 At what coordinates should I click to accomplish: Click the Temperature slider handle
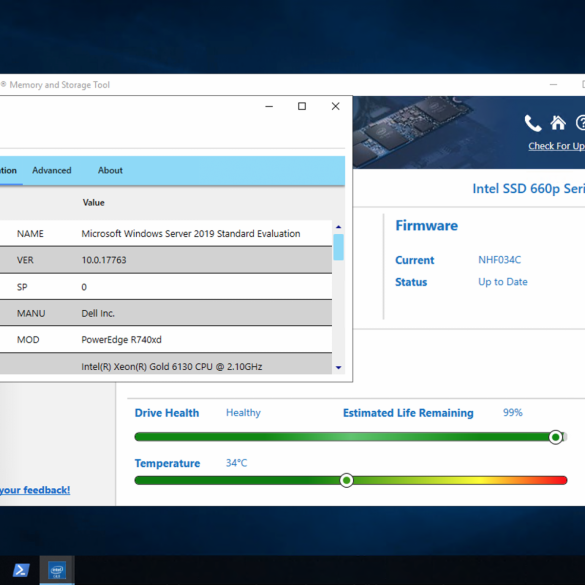coord(347,480)
